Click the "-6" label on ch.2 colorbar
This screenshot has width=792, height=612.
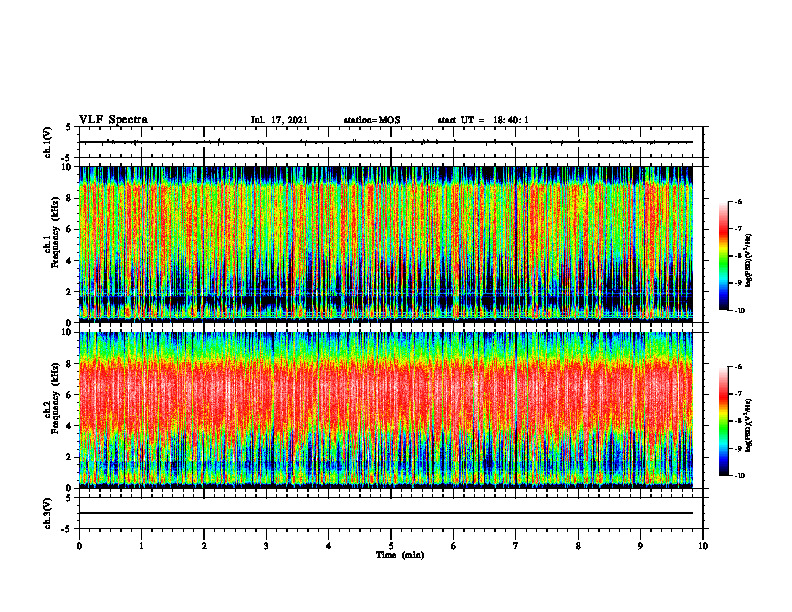click(738, 367)
